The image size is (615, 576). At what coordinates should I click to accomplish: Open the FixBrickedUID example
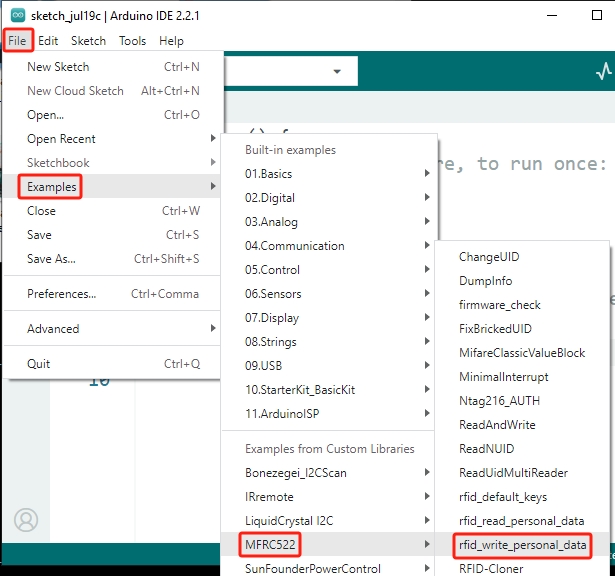tap(522, 329)
